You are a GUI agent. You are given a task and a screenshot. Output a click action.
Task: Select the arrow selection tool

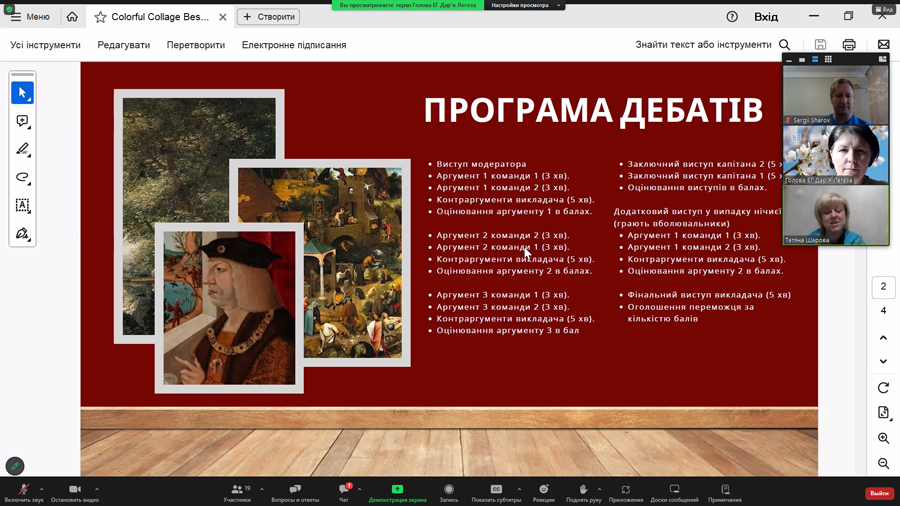coord(22,93)
